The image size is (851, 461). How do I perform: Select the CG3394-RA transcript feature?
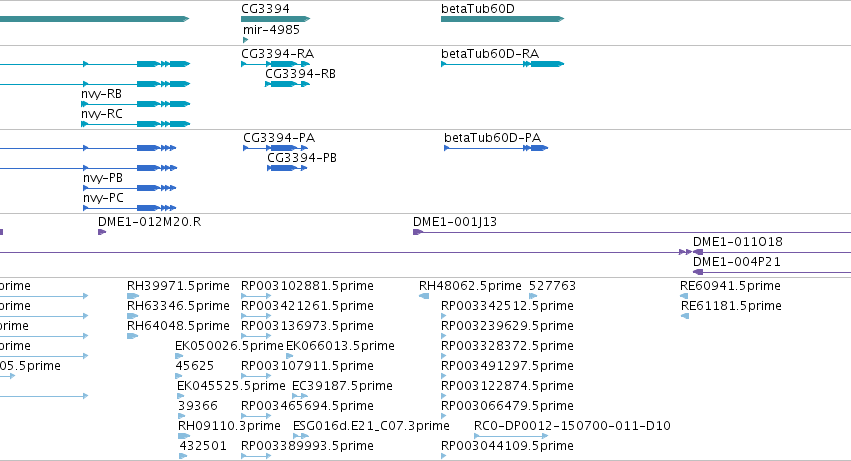(x=276, y=64)
